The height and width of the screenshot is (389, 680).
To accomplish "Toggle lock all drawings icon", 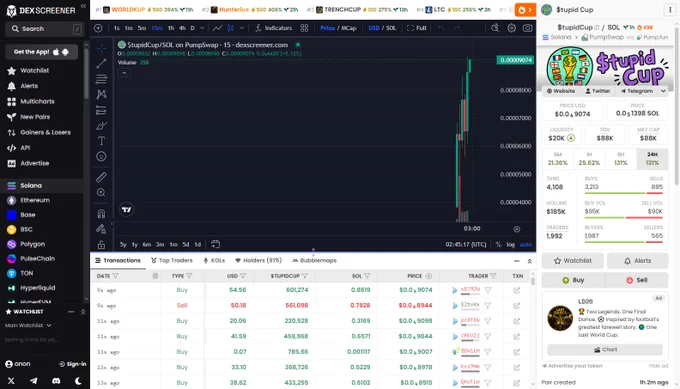I will click(101, 245).
